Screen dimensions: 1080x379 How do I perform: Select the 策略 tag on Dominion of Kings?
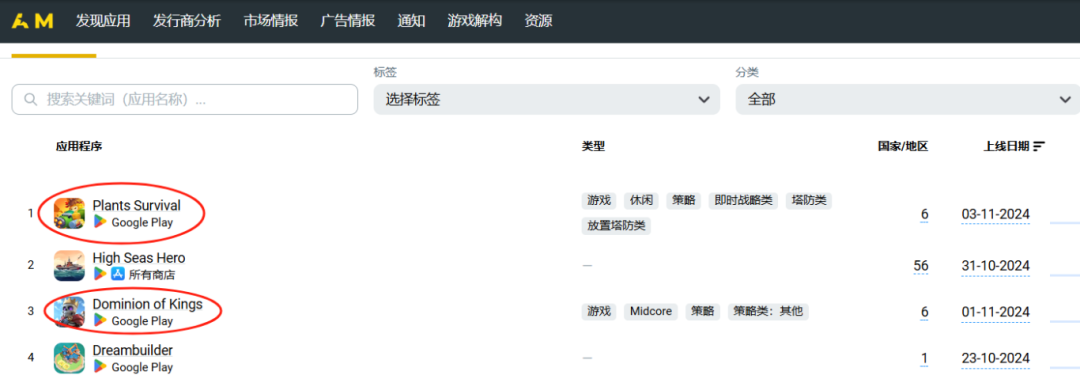(x=703, y=311)
